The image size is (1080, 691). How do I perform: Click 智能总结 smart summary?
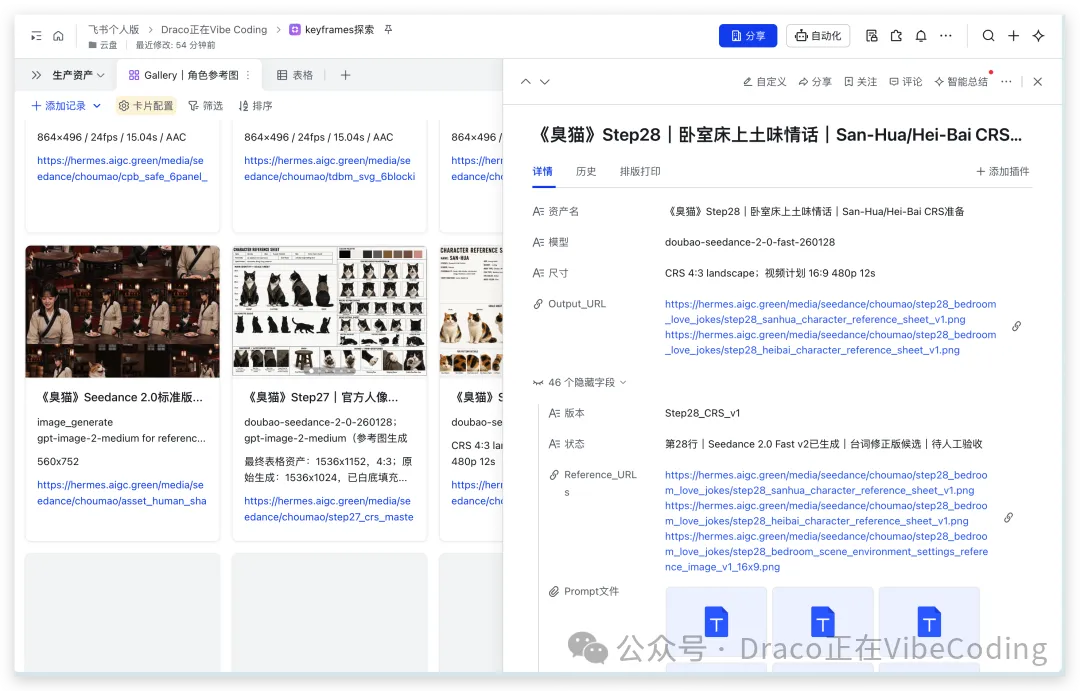pyautogui.click(x=961, y=81)
